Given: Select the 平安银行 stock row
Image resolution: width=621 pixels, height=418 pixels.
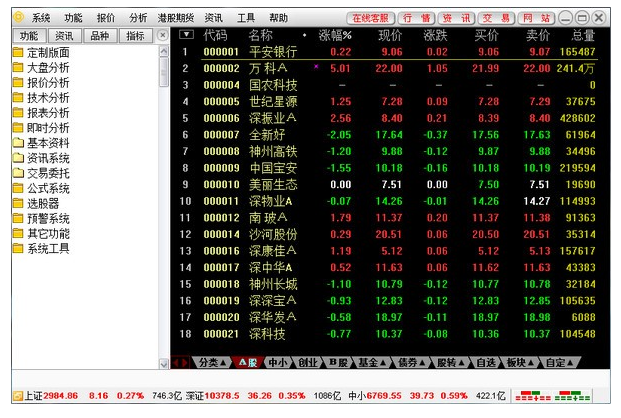Looking at the screenshot, I should click(386, 52).
